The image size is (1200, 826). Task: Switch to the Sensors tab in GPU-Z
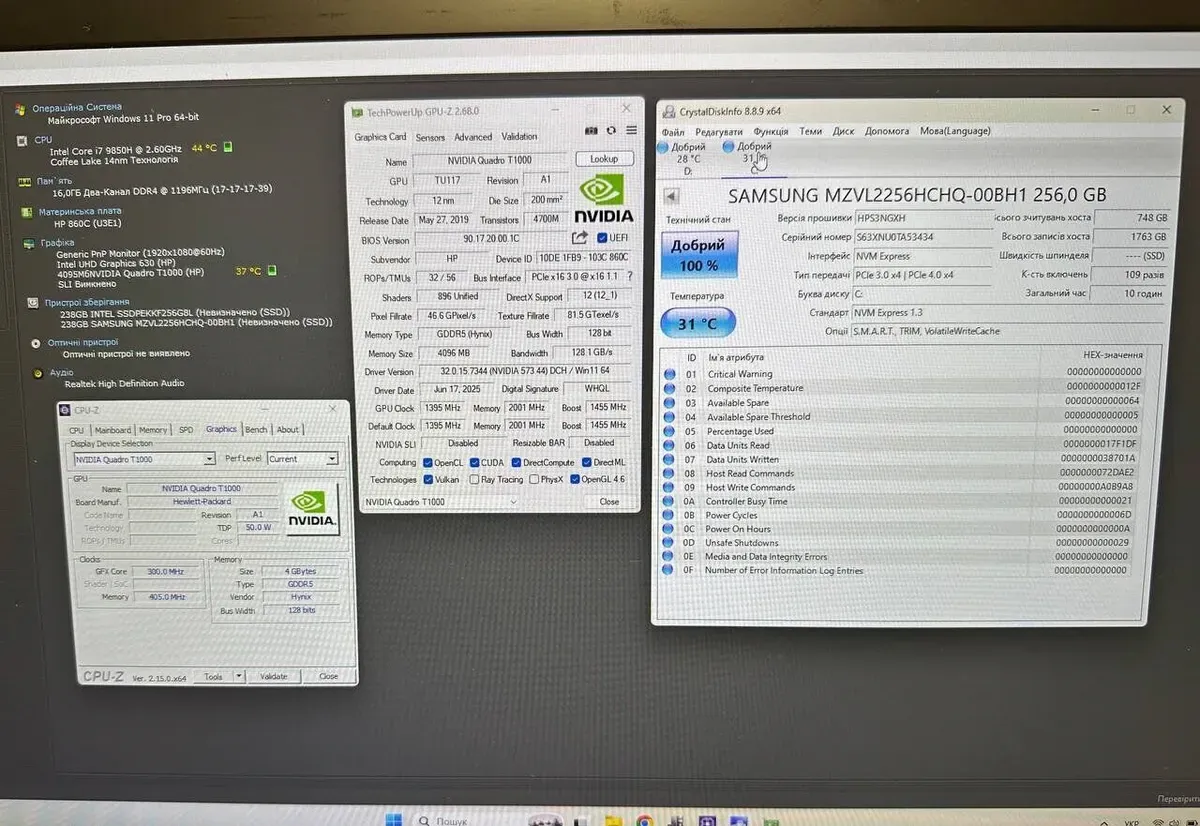coord(430,137)
